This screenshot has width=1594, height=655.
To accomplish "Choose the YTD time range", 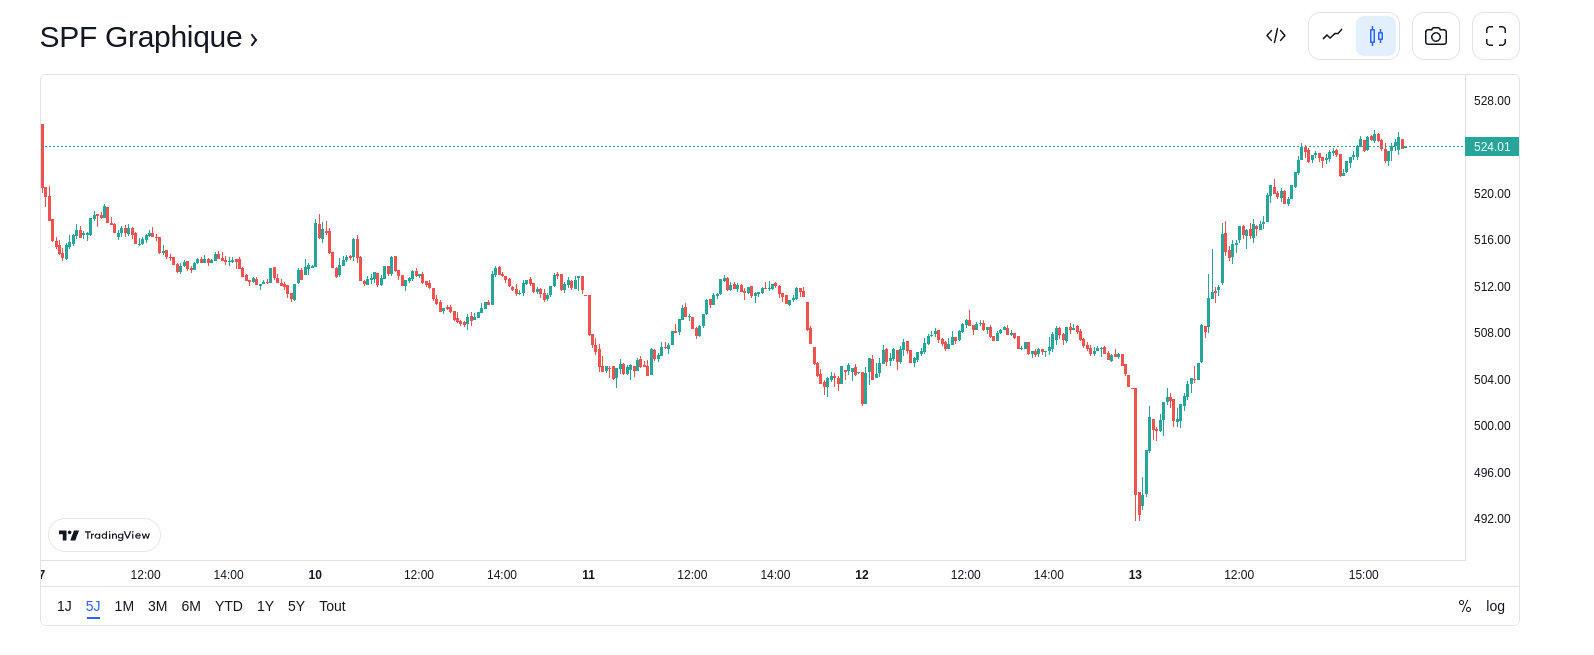I will pyautogui.click(x=229, y=606).
